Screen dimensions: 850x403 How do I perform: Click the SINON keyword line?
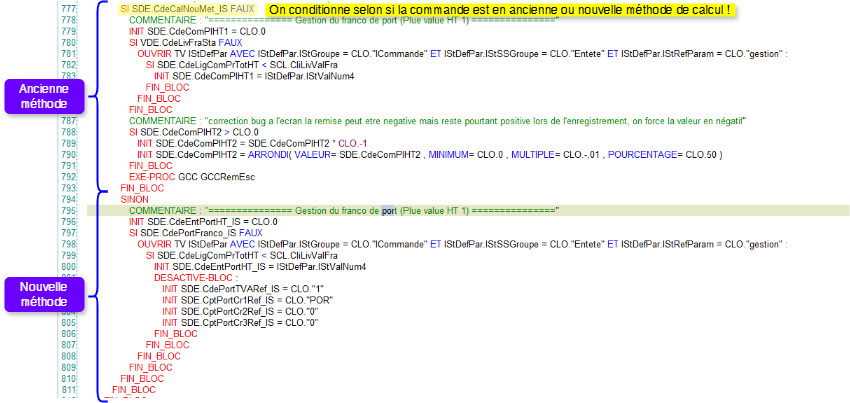[x=134, y=200]
